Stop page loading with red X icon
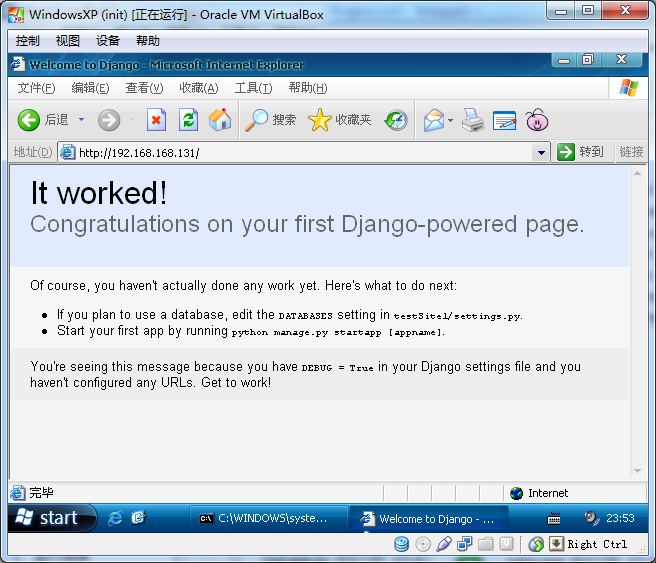The width and height of the screenshot is (656, 563). click(x=156, y=120)
